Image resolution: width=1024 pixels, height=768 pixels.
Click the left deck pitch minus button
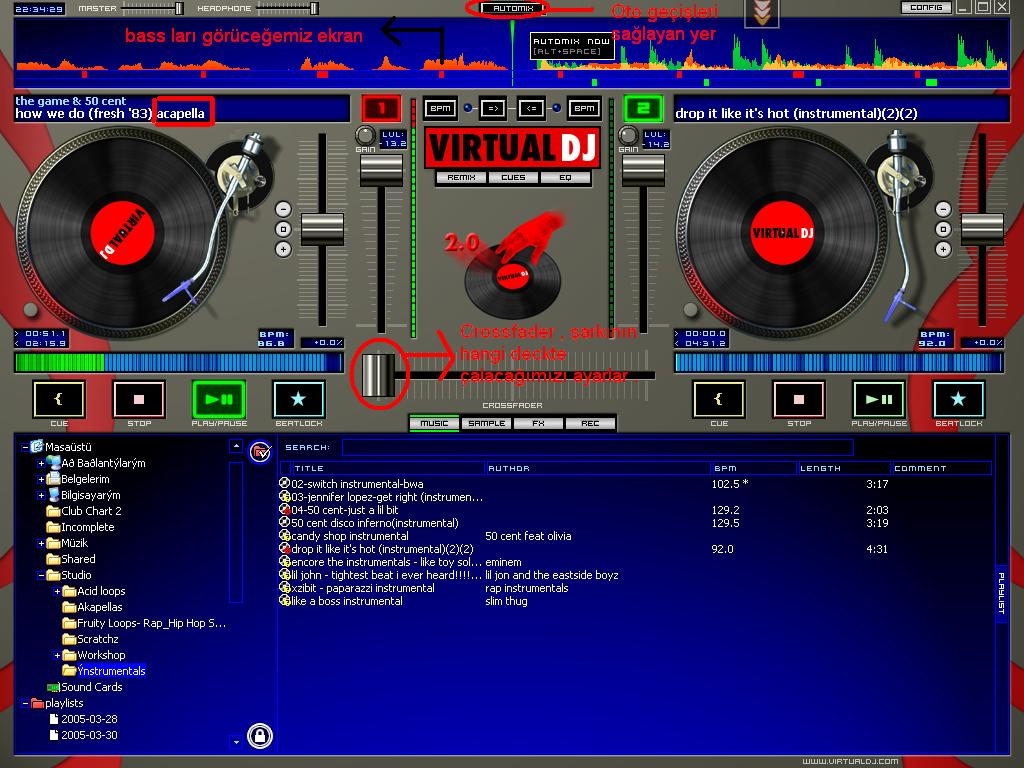(283, 209)
